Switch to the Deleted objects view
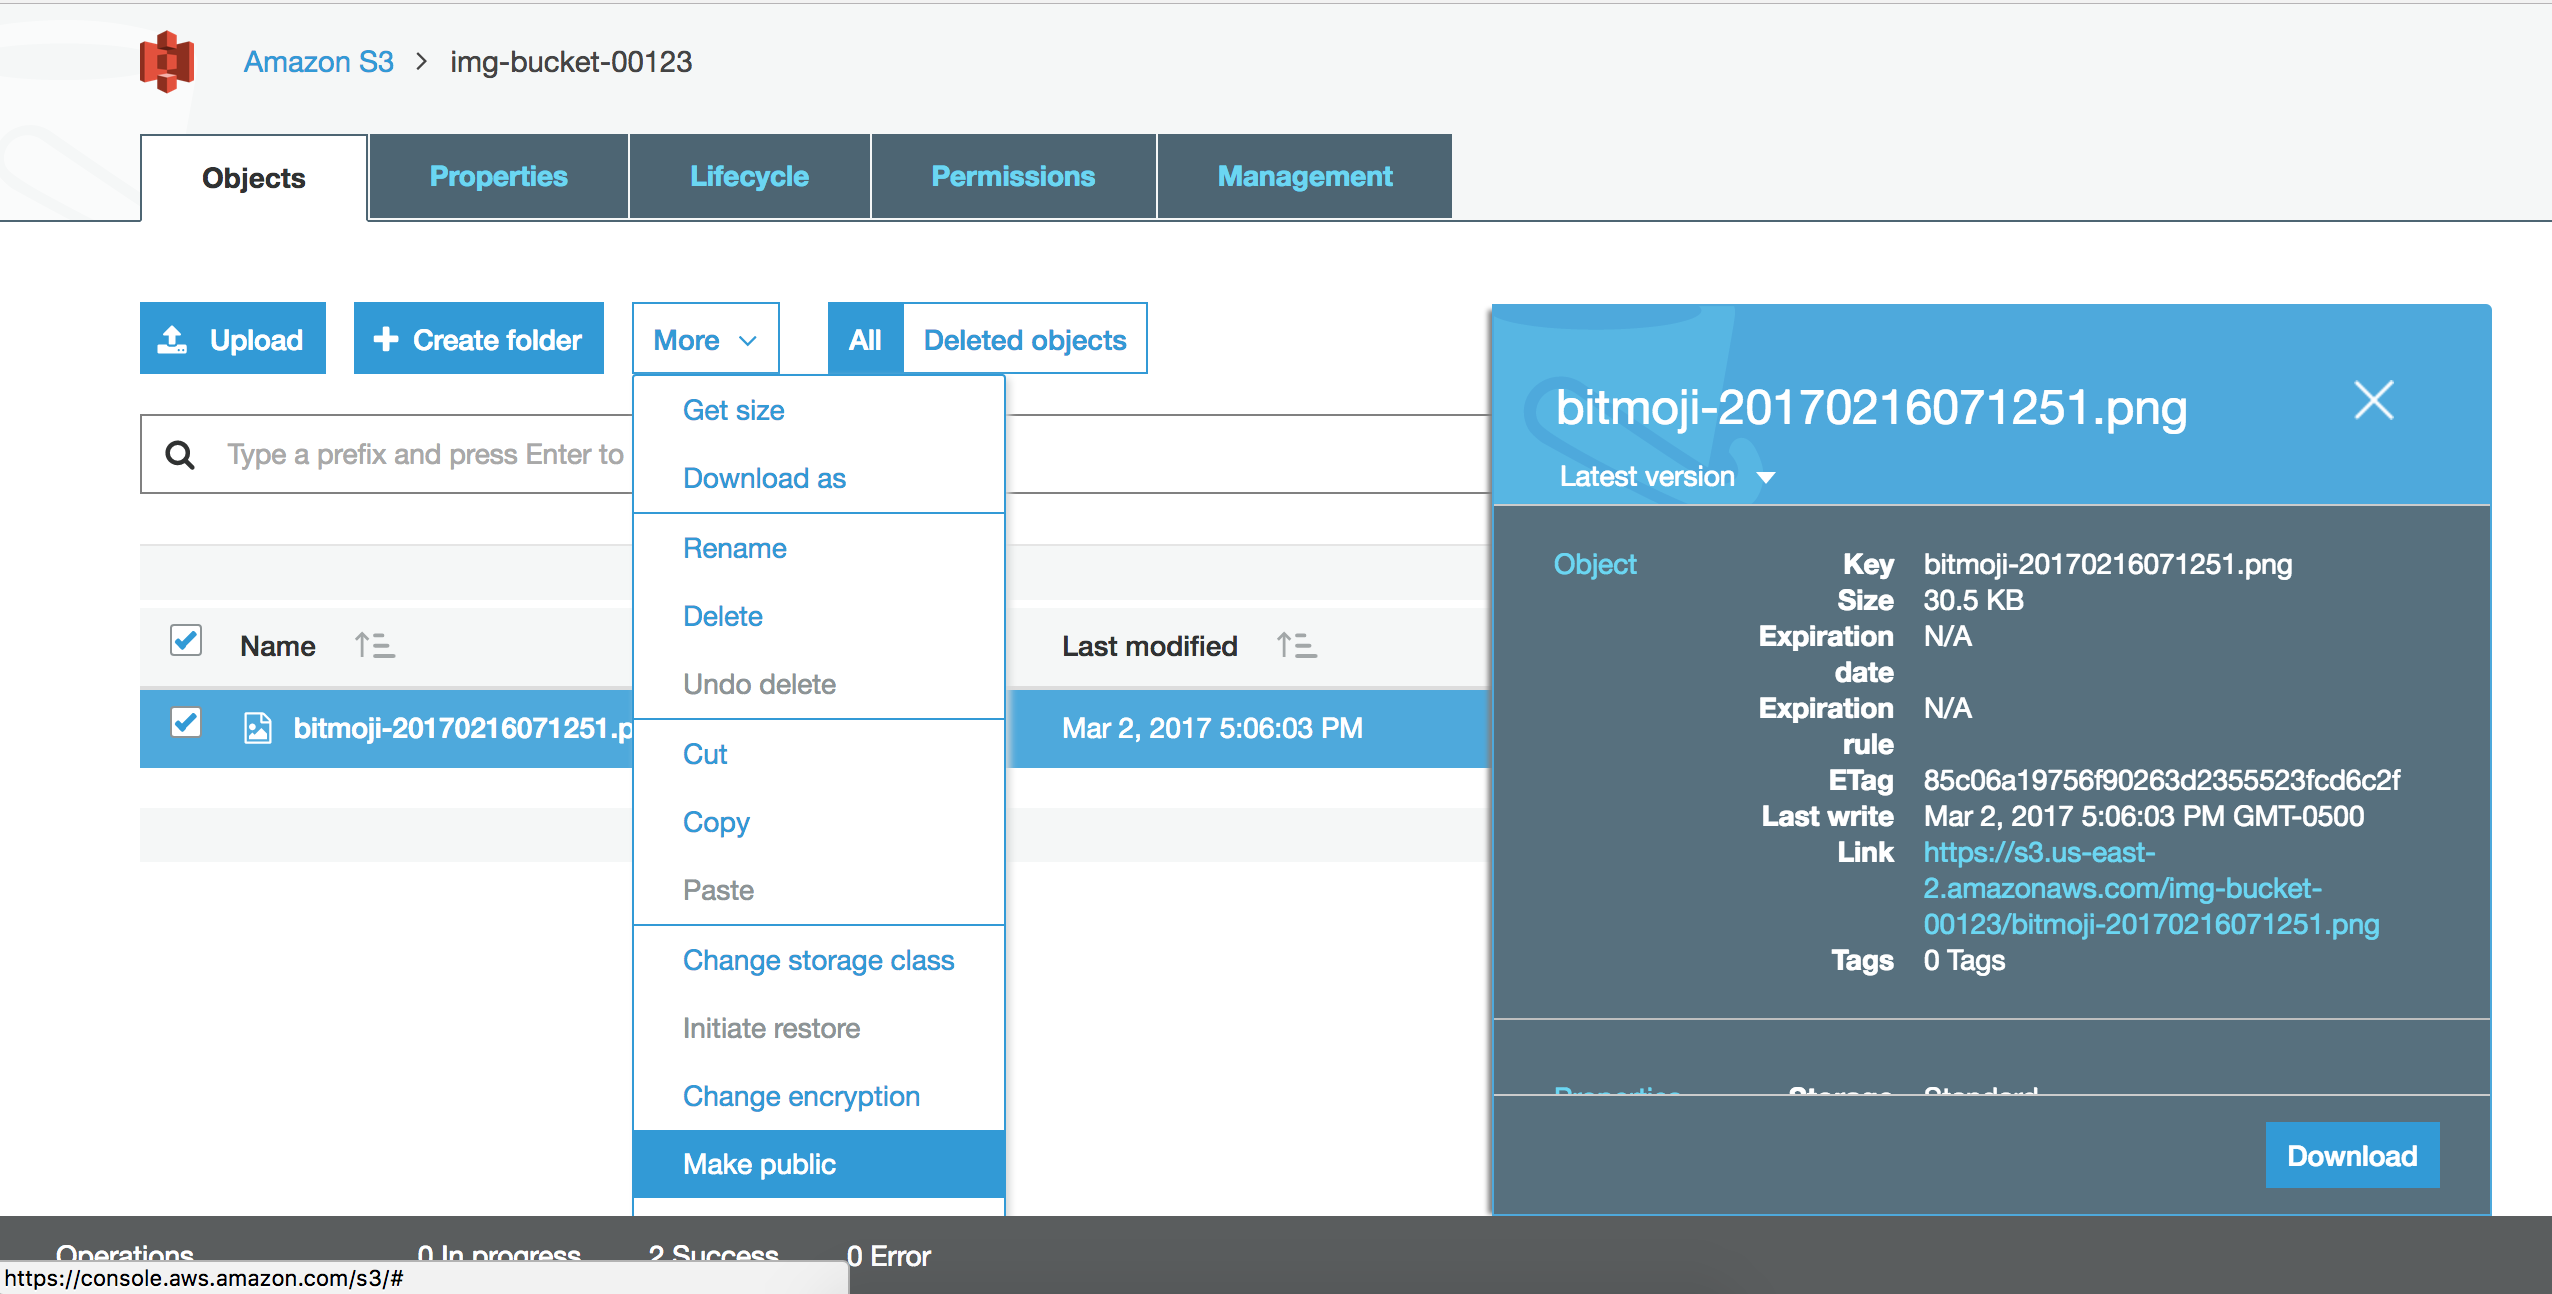Image resolution: width=2552 pixels, height=1294 pixels. click(1025, 339)
